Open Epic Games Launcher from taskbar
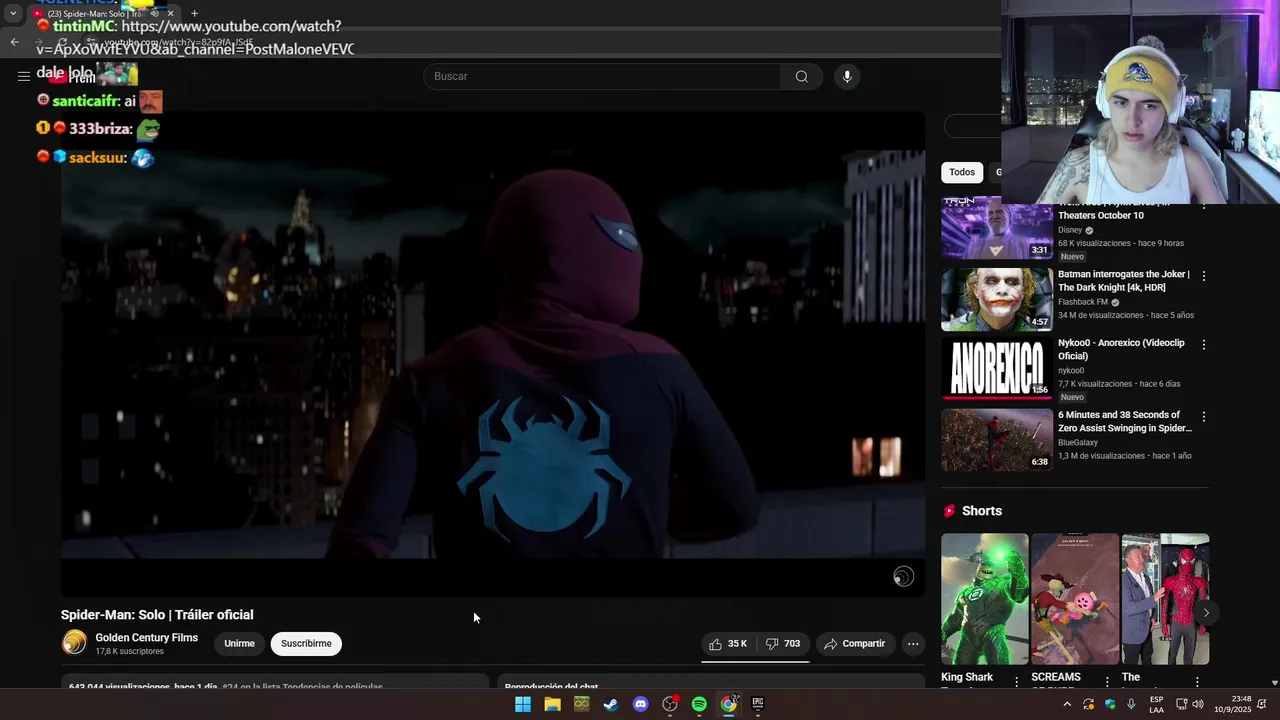 (x=758, y=704)
